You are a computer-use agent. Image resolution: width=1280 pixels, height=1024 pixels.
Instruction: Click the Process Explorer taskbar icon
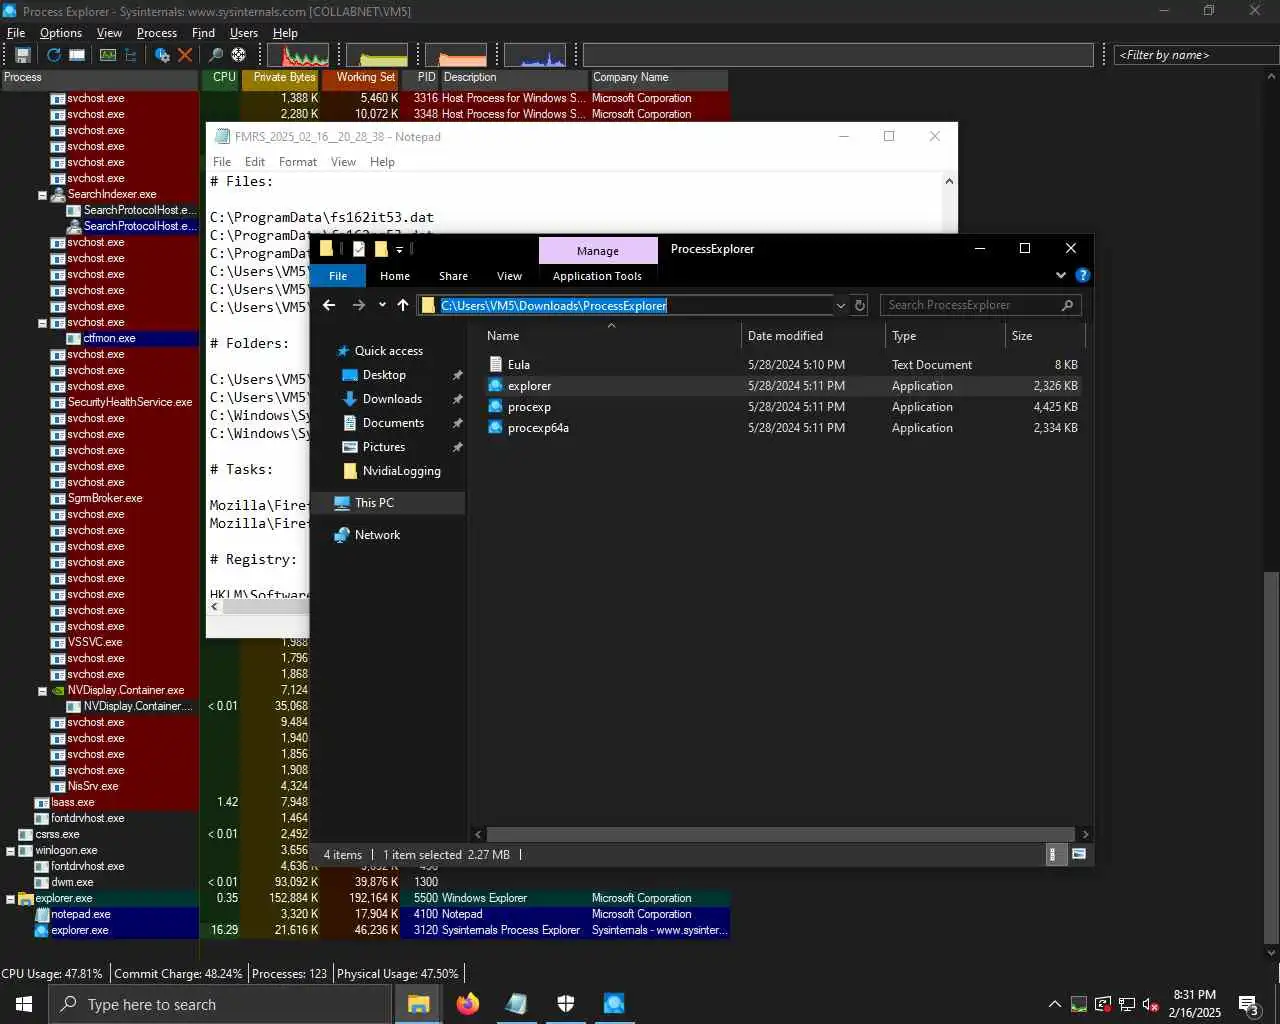pos(614,1004)
